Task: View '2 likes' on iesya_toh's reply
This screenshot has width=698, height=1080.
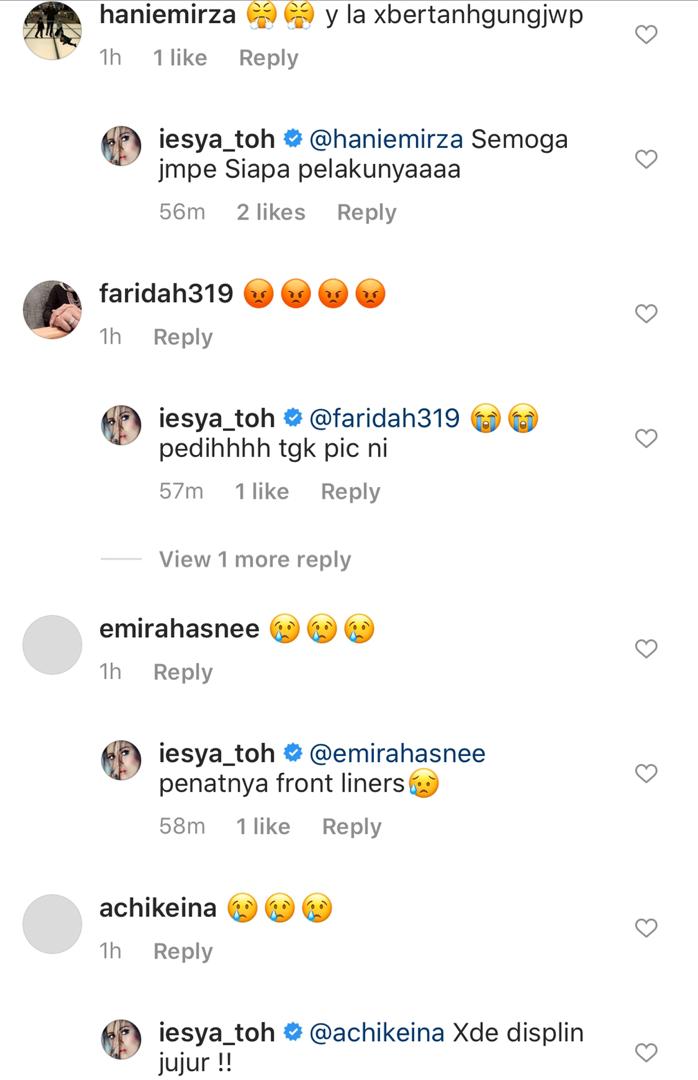Action: point(270,212)
